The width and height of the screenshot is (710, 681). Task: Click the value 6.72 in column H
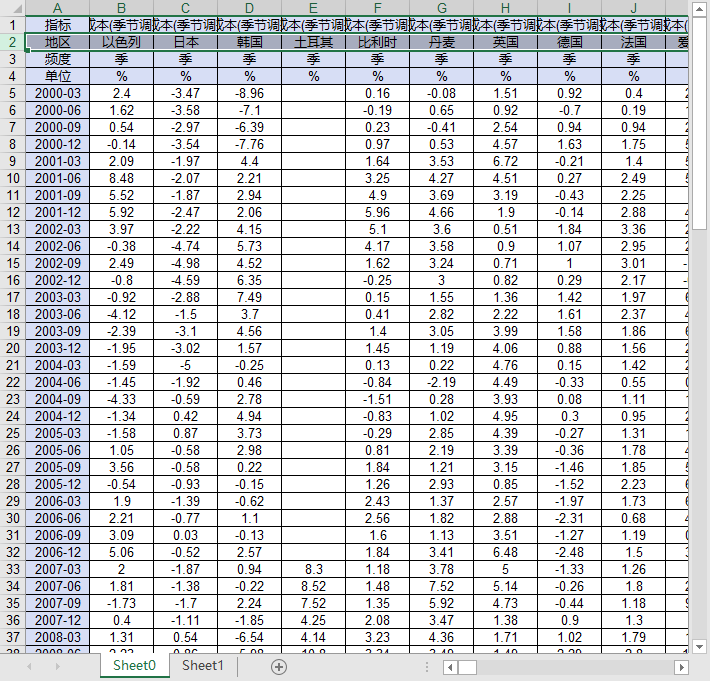click(x=505, y=161)
